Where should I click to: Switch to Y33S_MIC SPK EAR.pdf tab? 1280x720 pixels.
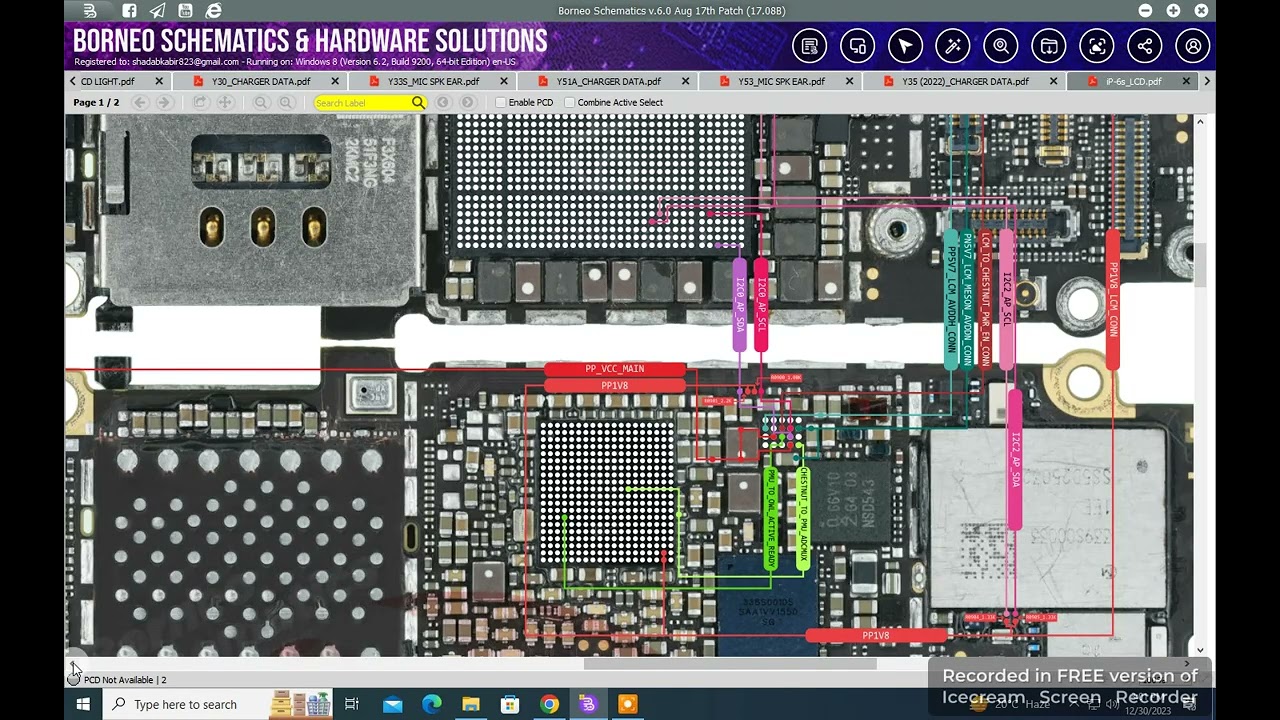(x=433, y=81)
